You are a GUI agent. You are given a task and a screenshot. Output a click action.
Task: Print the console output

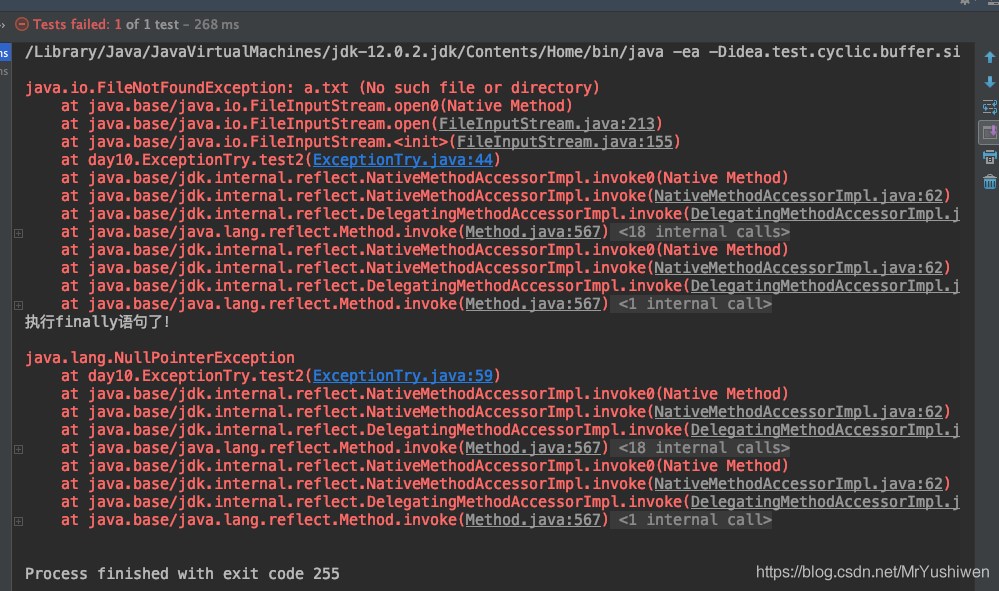[989, 157]
